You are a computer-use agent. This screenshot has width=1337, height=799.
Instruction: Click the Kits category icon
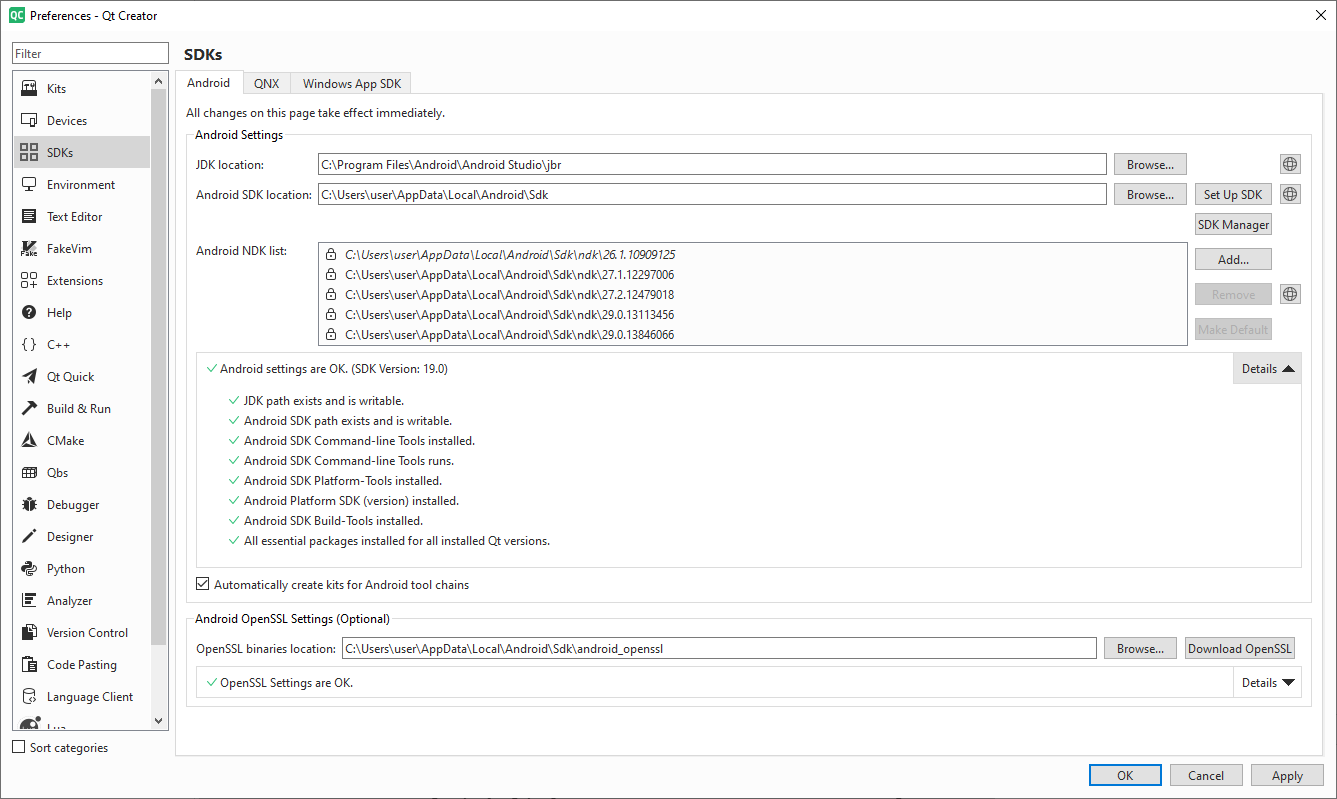click(x=29, y=89)
